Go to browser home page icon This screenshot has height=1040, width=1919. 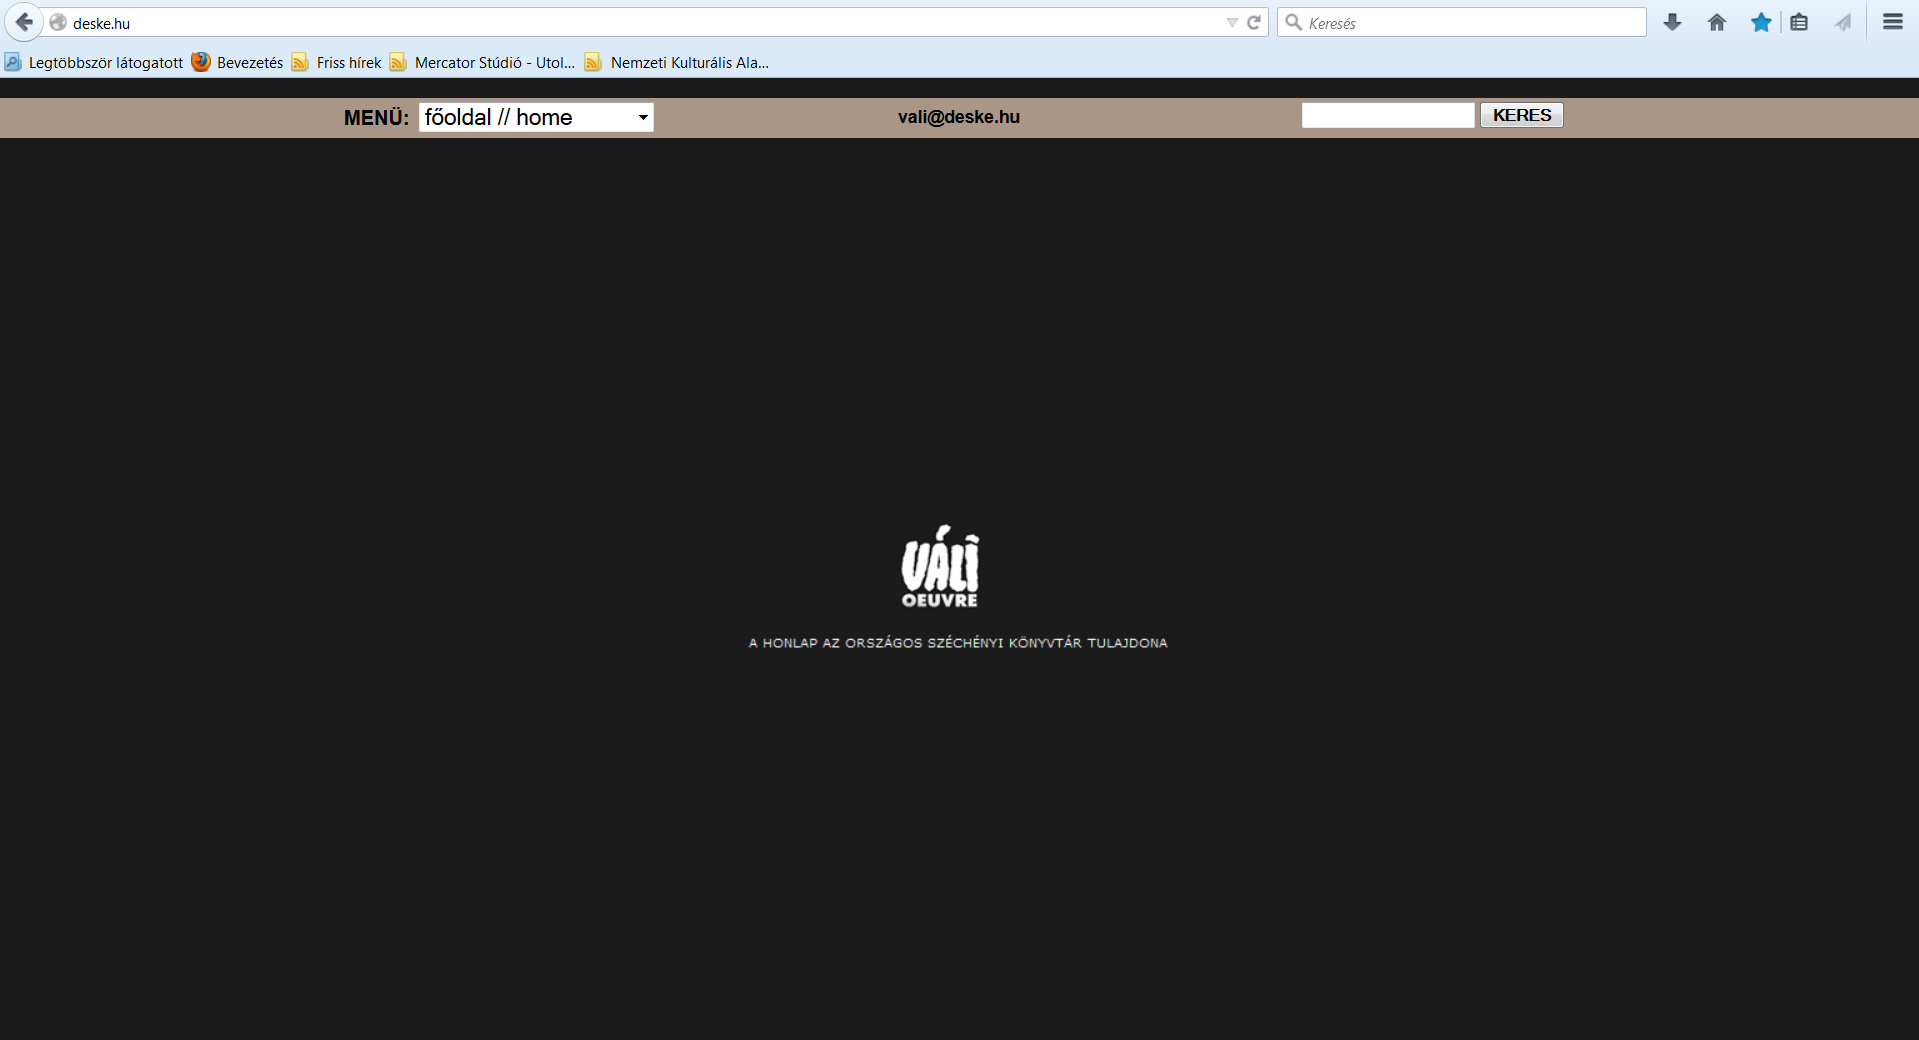(x=1717, y=22)
